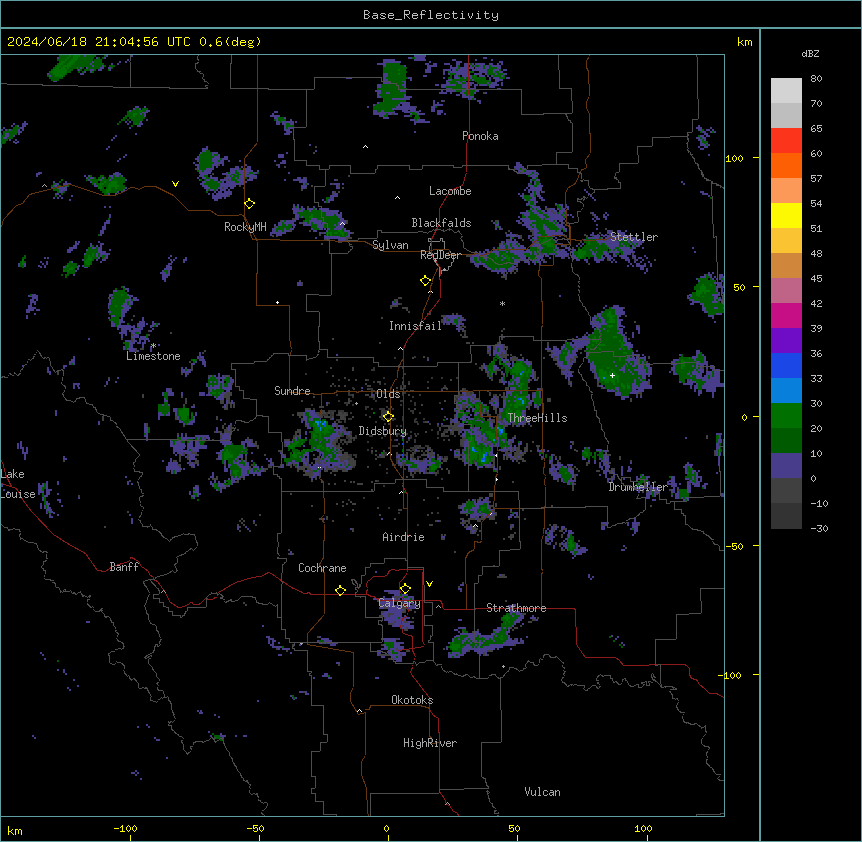Viewport: 862px width, 842px height.
Task: Click the Blackfalds label
Action: point(441,223)
